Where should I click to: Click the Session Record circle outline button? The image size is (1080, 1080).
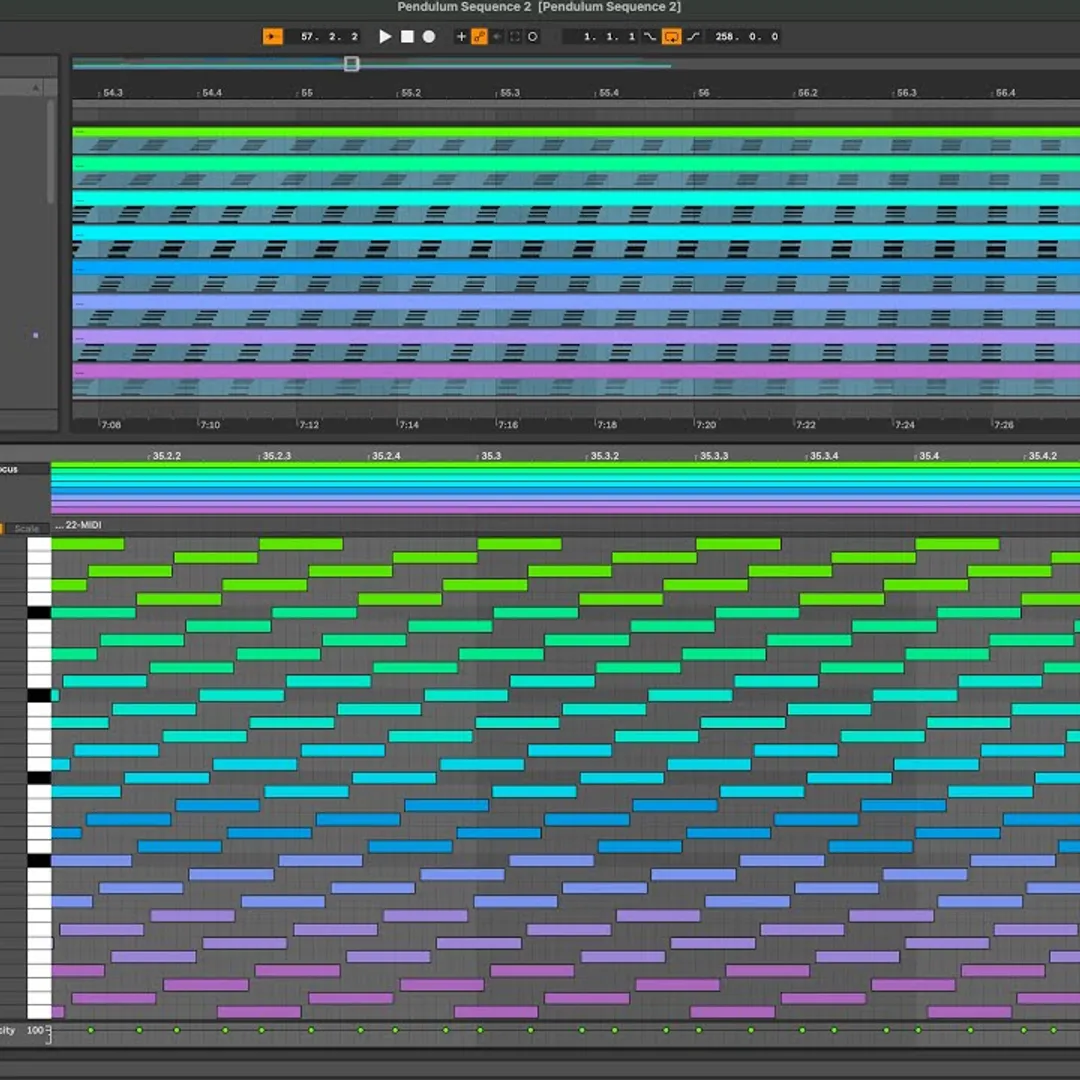click(x=533, y=37)
